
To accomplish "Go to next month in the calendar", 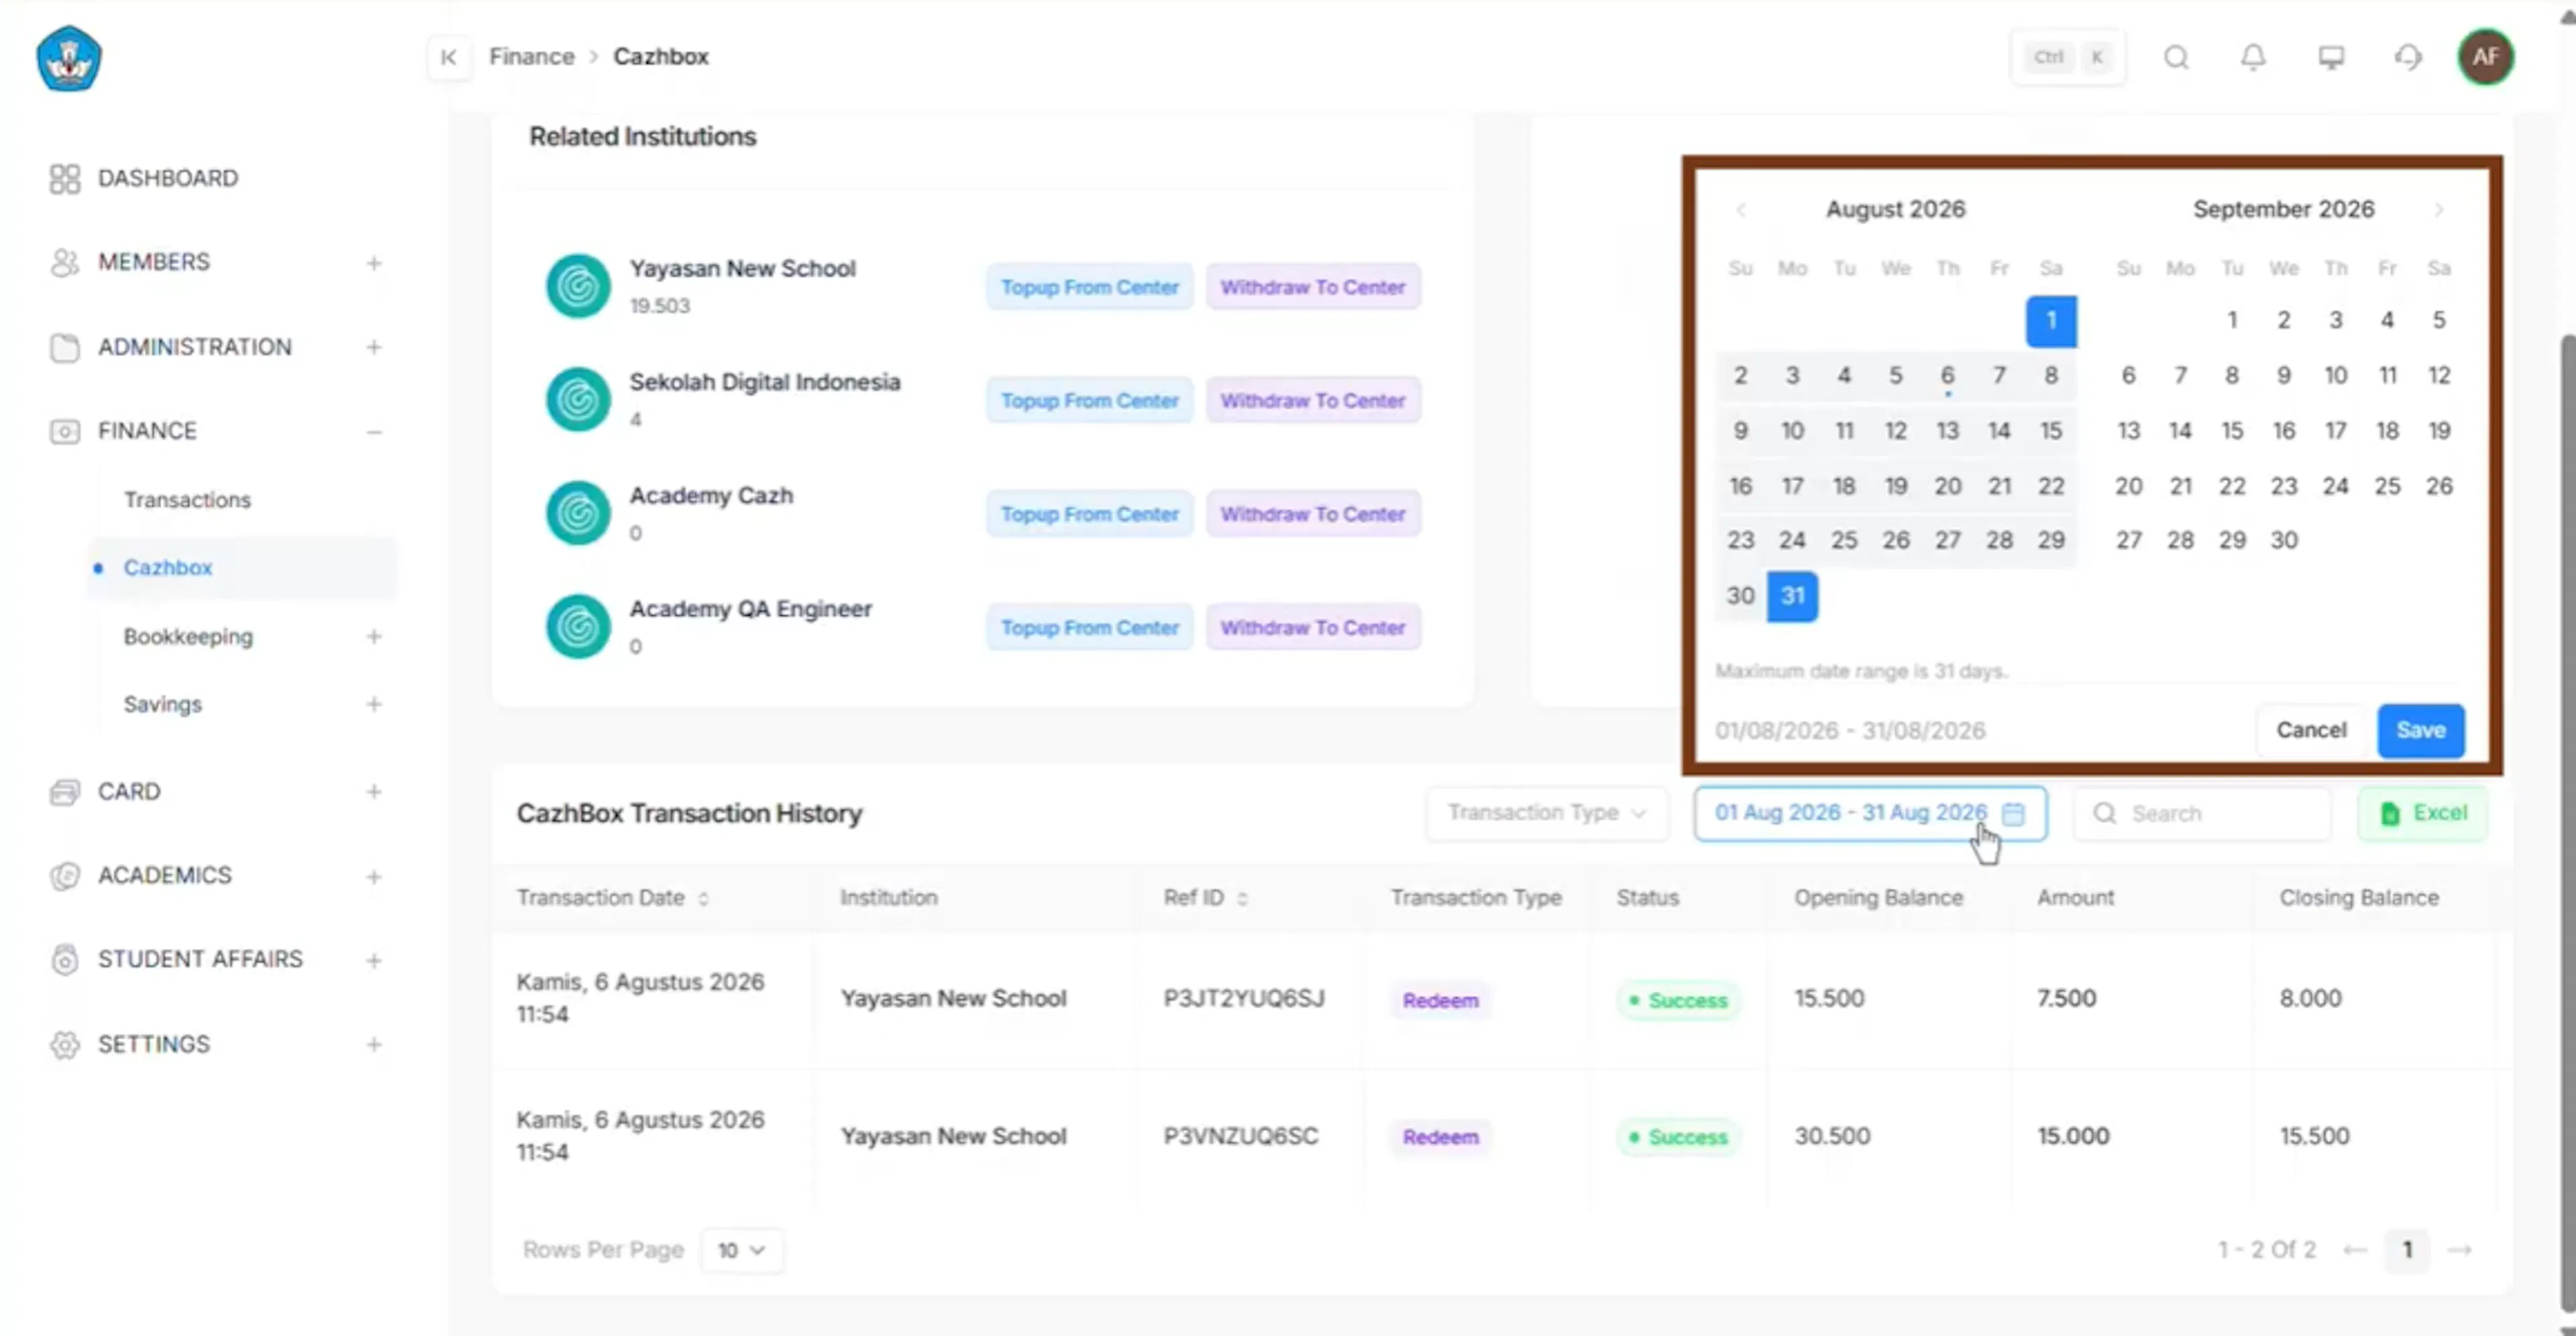I will (x=2439, y=210).
